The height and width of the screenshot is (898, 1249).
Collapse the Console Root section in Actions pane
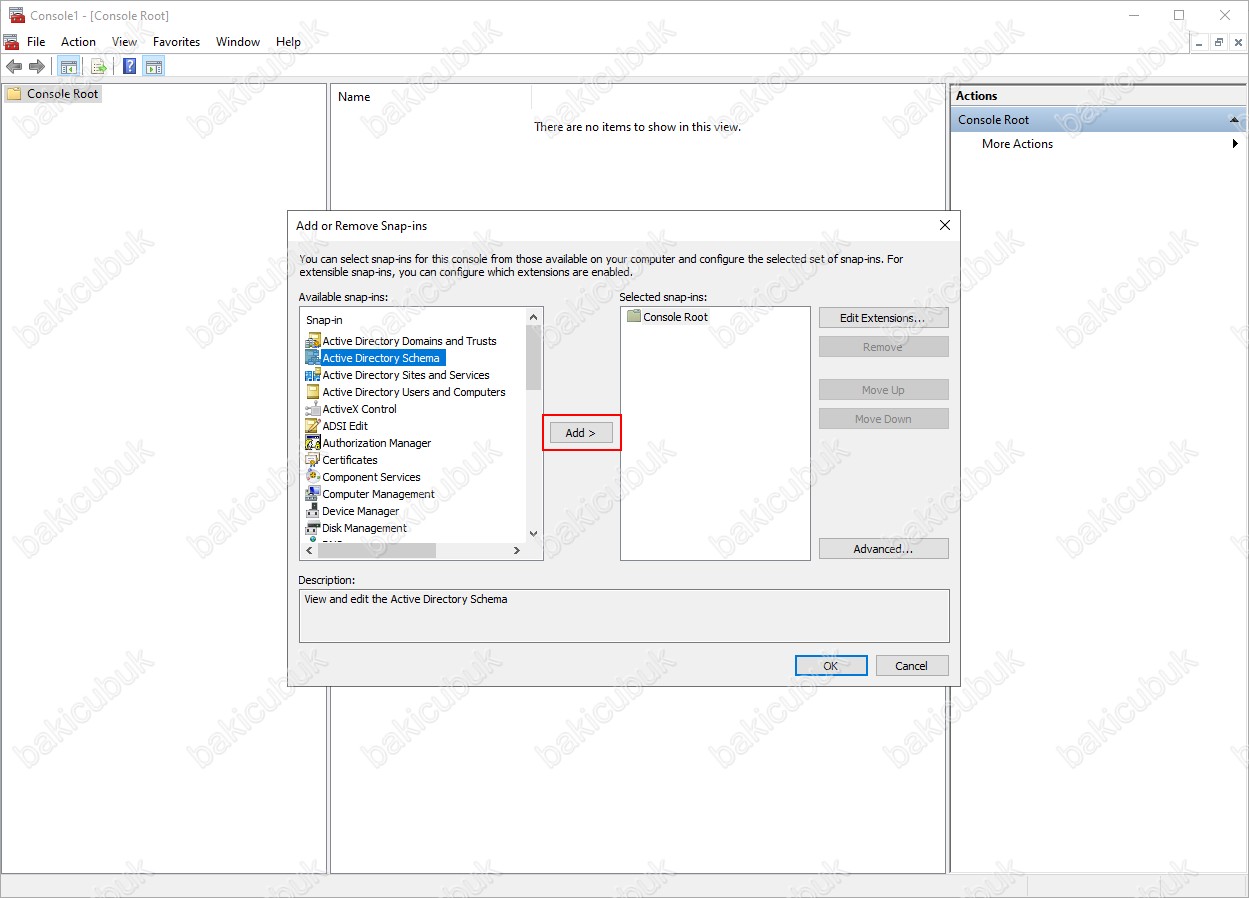pos(1235,120)
